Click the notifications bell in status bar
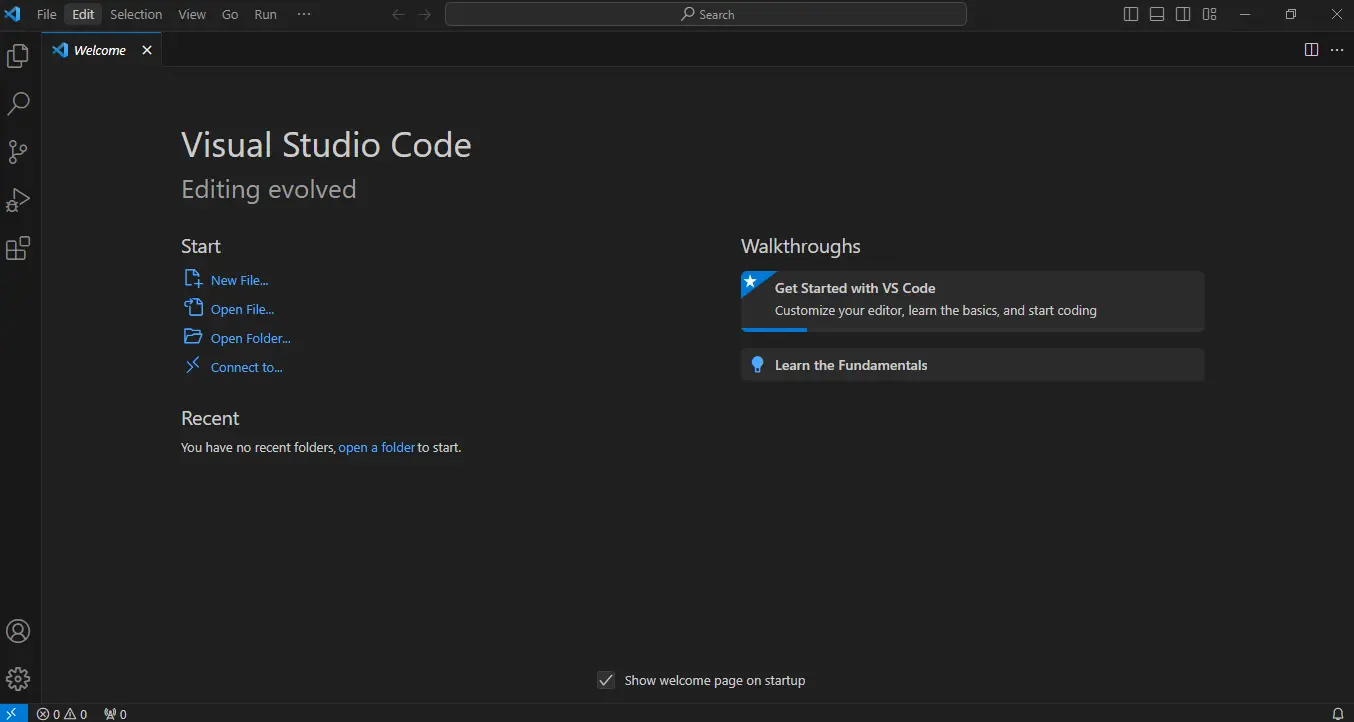 [x=1338, y=714]
